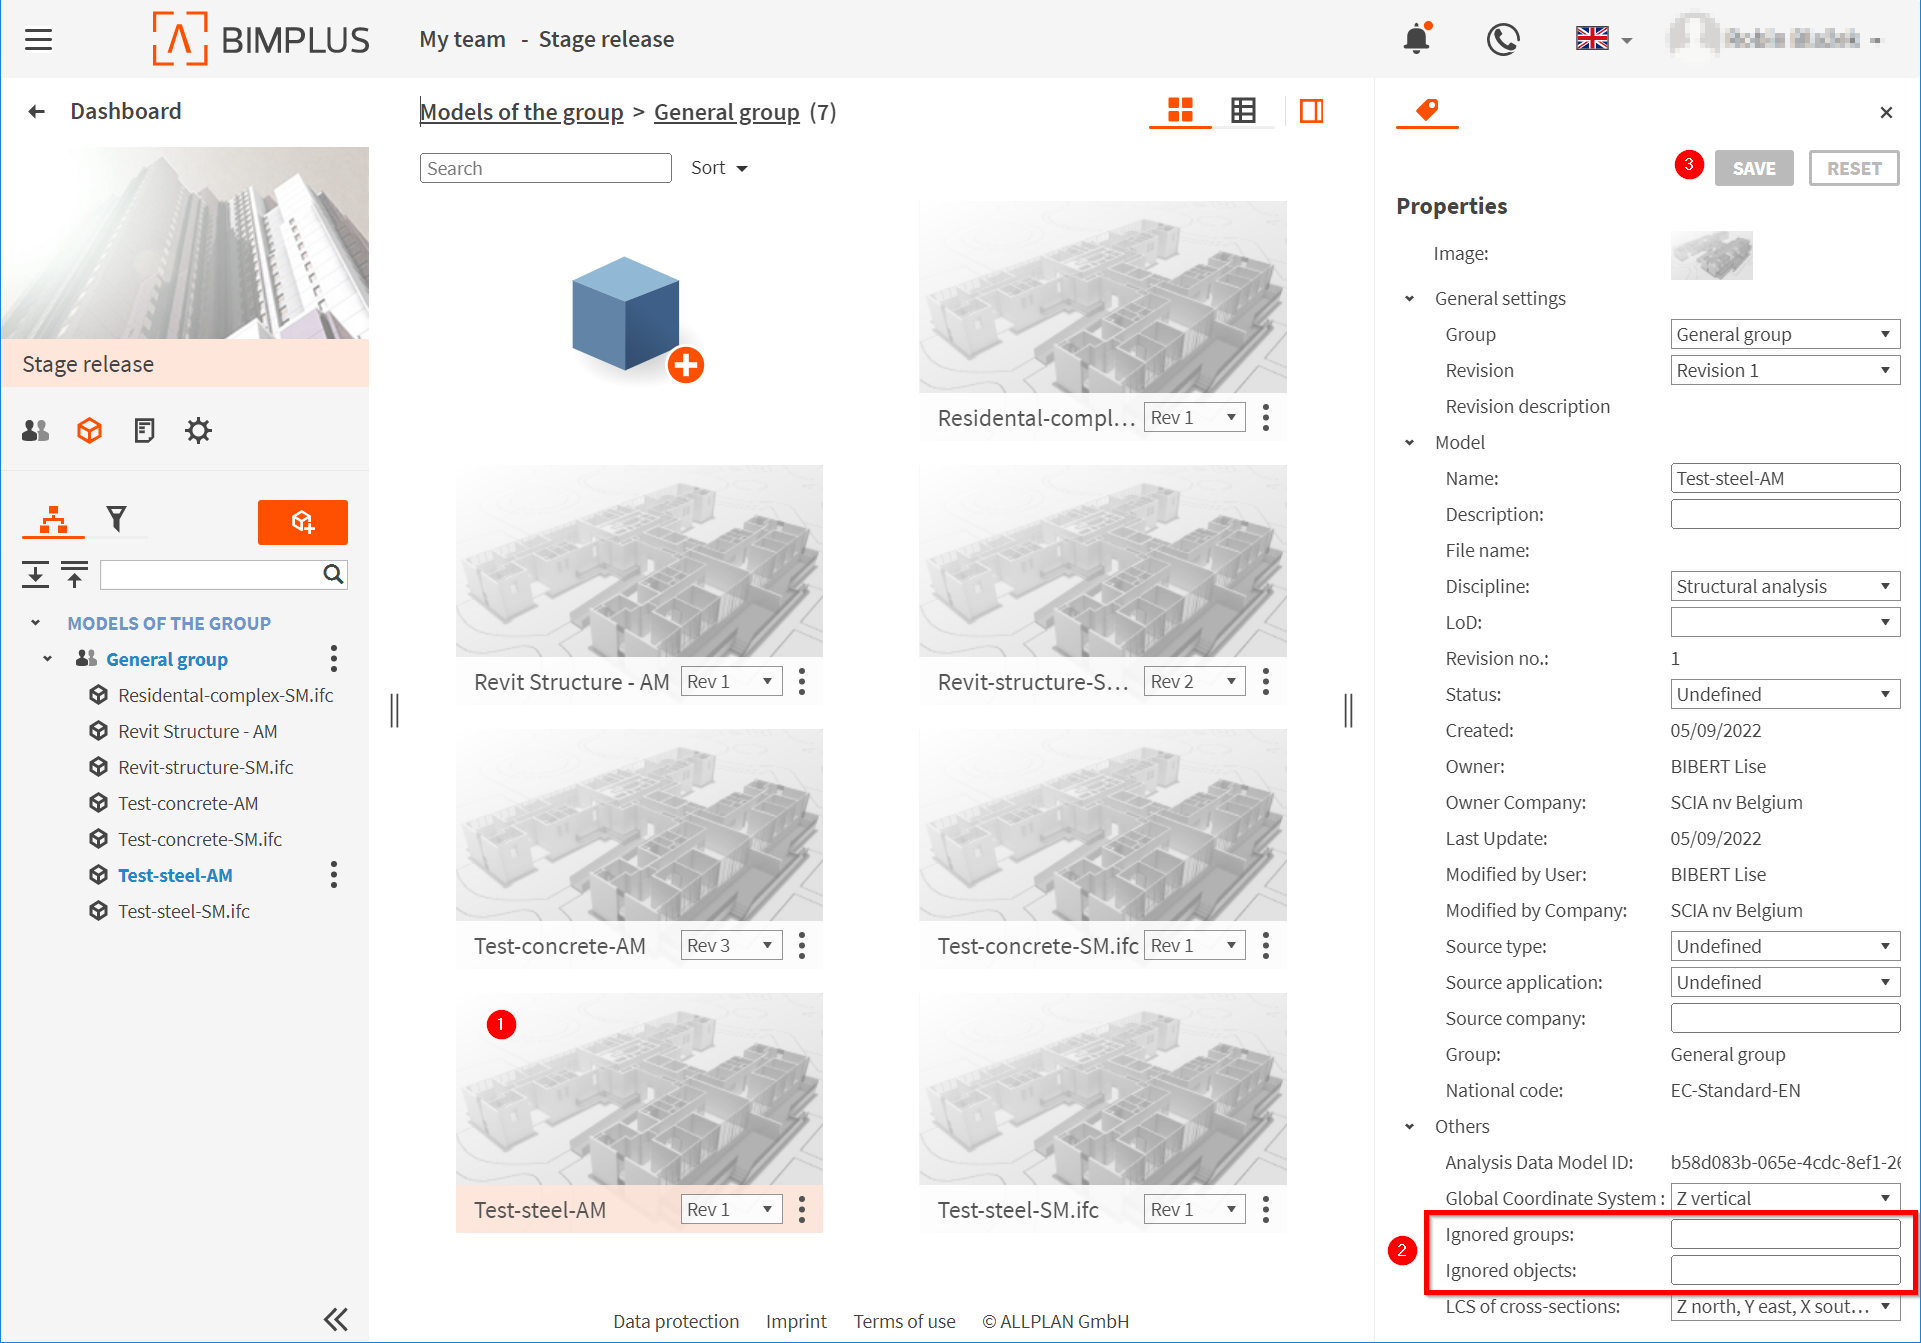
Task: Click the phone support icon
Action: point(1502,39)
